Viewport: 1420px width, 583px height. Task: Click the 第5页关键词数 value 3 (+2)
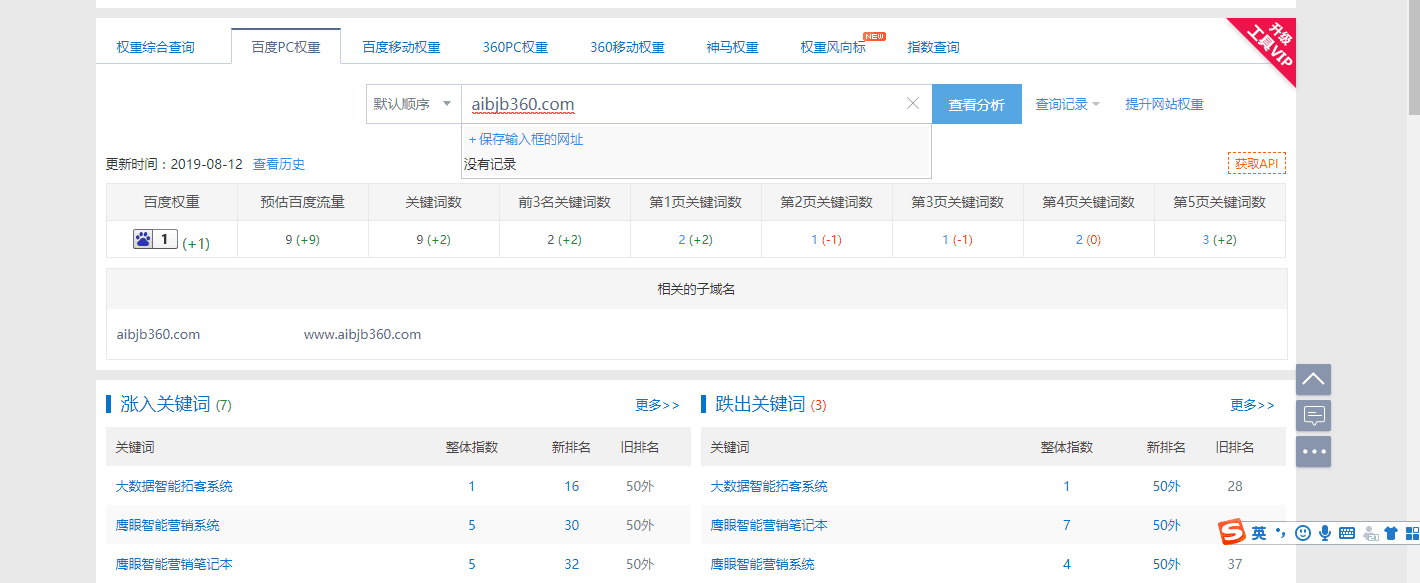(x=1220, y=240)
